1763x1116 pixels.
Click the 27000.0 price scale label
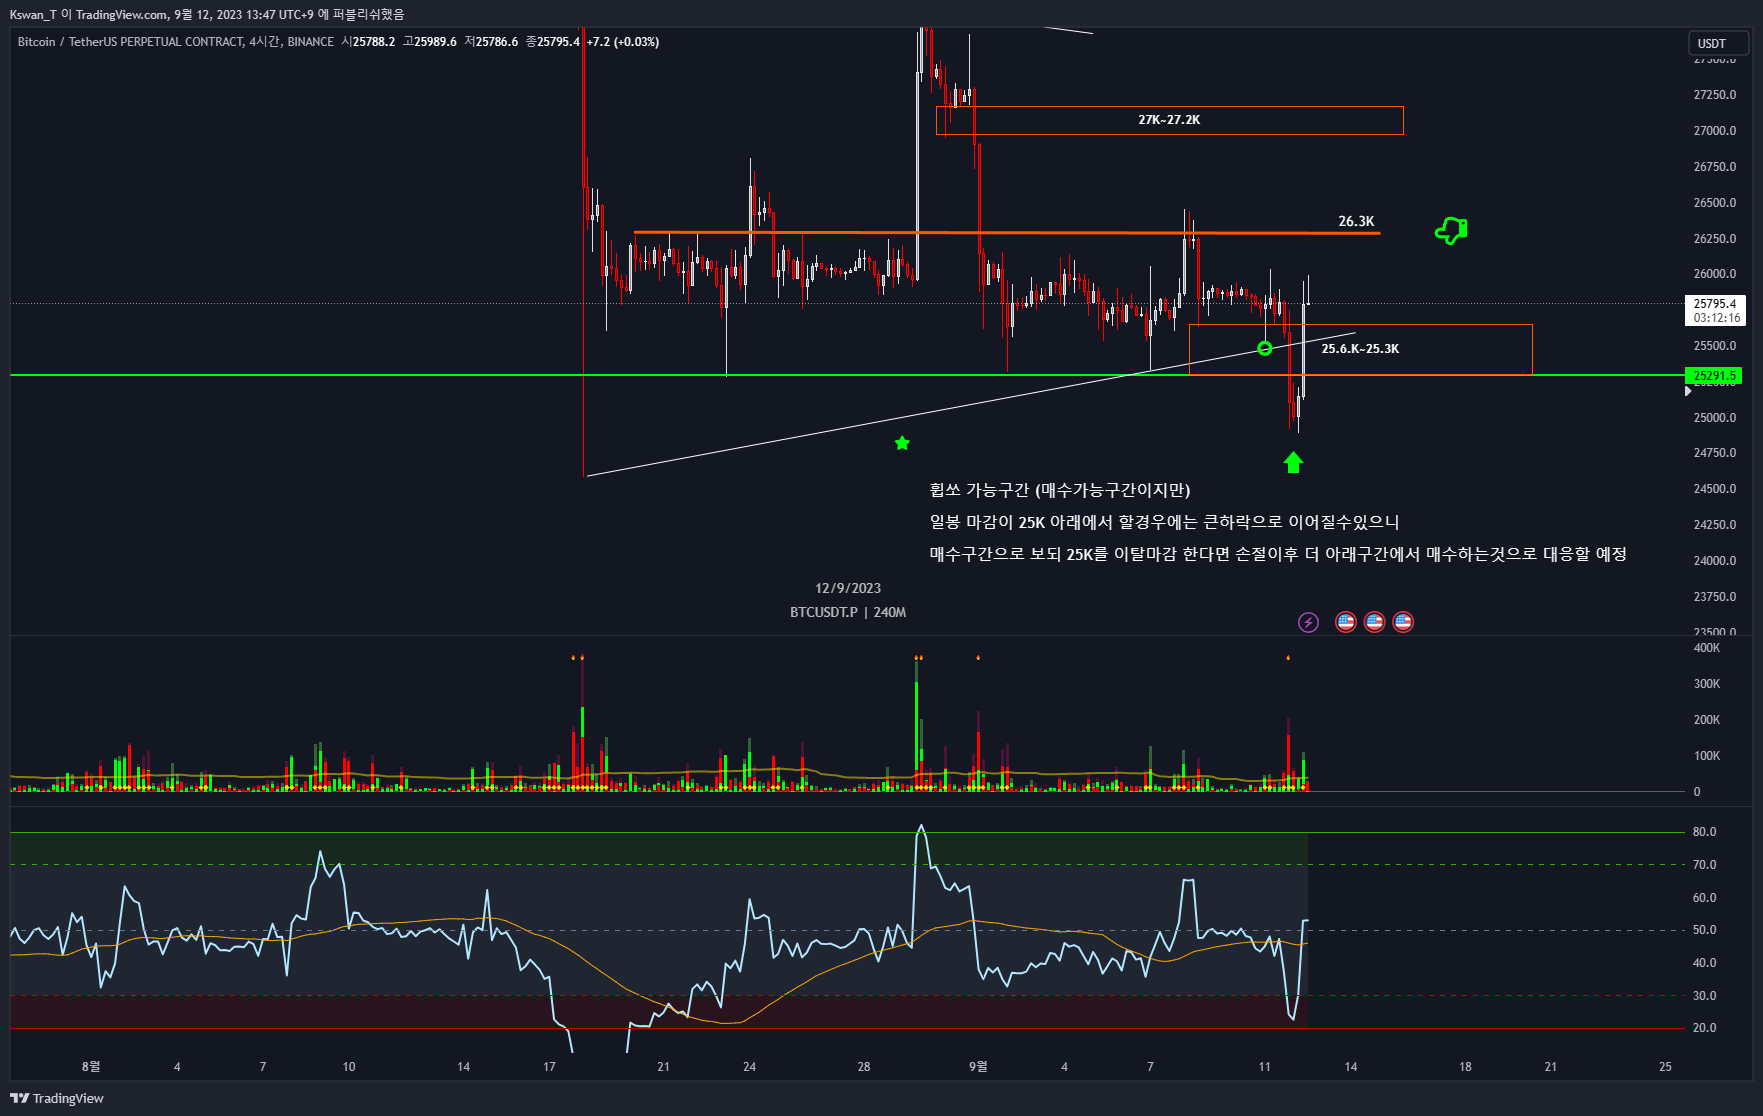(1715, 131)
